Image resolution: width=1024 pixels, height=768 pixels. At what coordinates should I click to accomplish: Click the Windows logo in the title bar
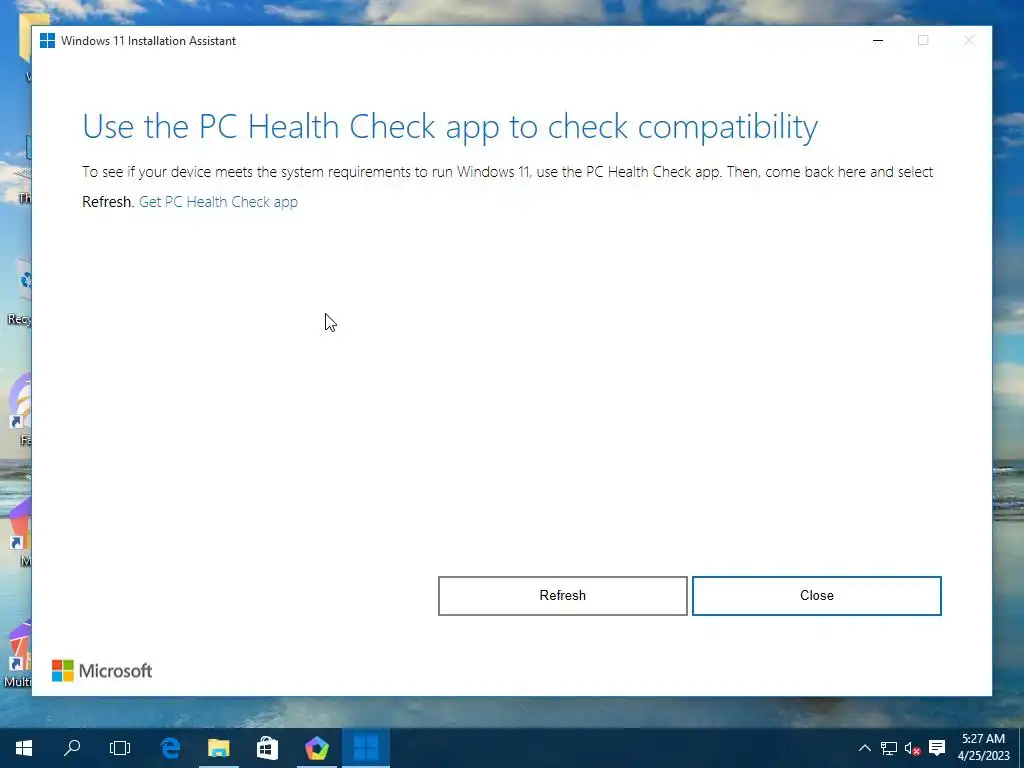coord(47,40)
